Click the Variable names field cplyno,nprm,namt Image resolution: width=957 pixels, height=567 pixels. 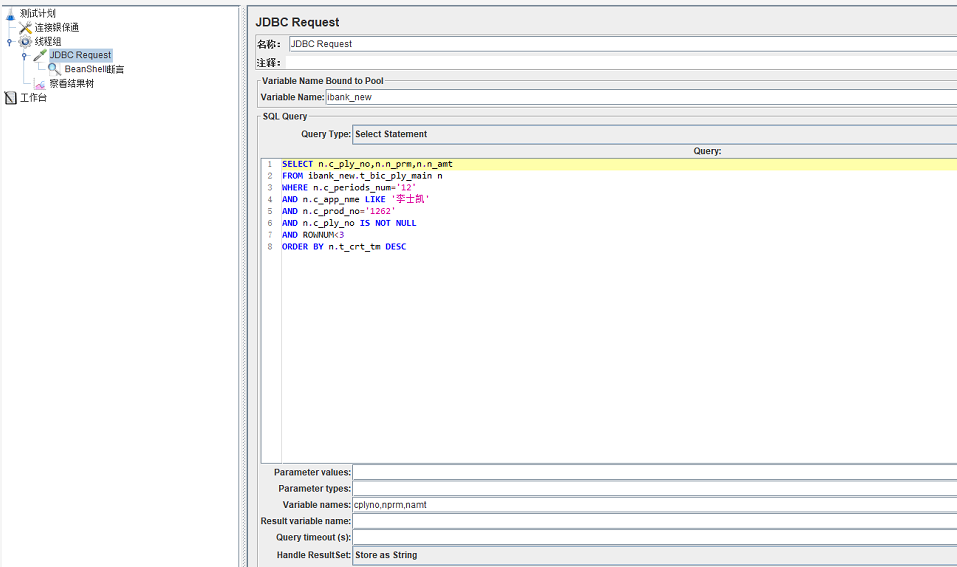coord(654,505)
